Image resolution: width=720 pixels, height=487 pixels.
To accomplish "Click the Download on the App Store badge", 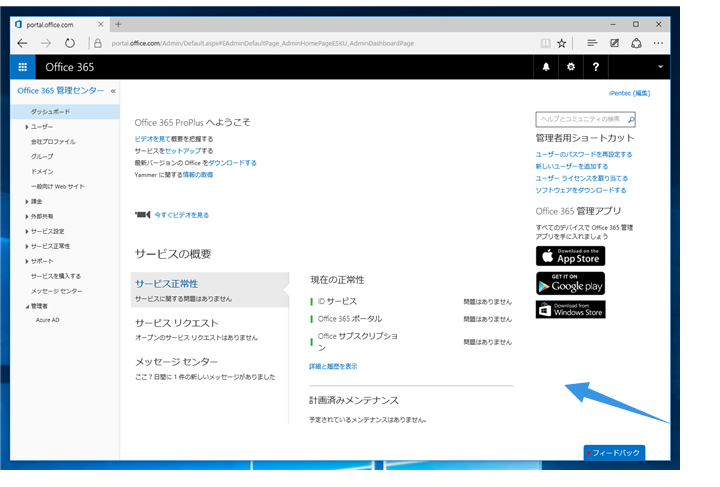I will tap(570, 256).
